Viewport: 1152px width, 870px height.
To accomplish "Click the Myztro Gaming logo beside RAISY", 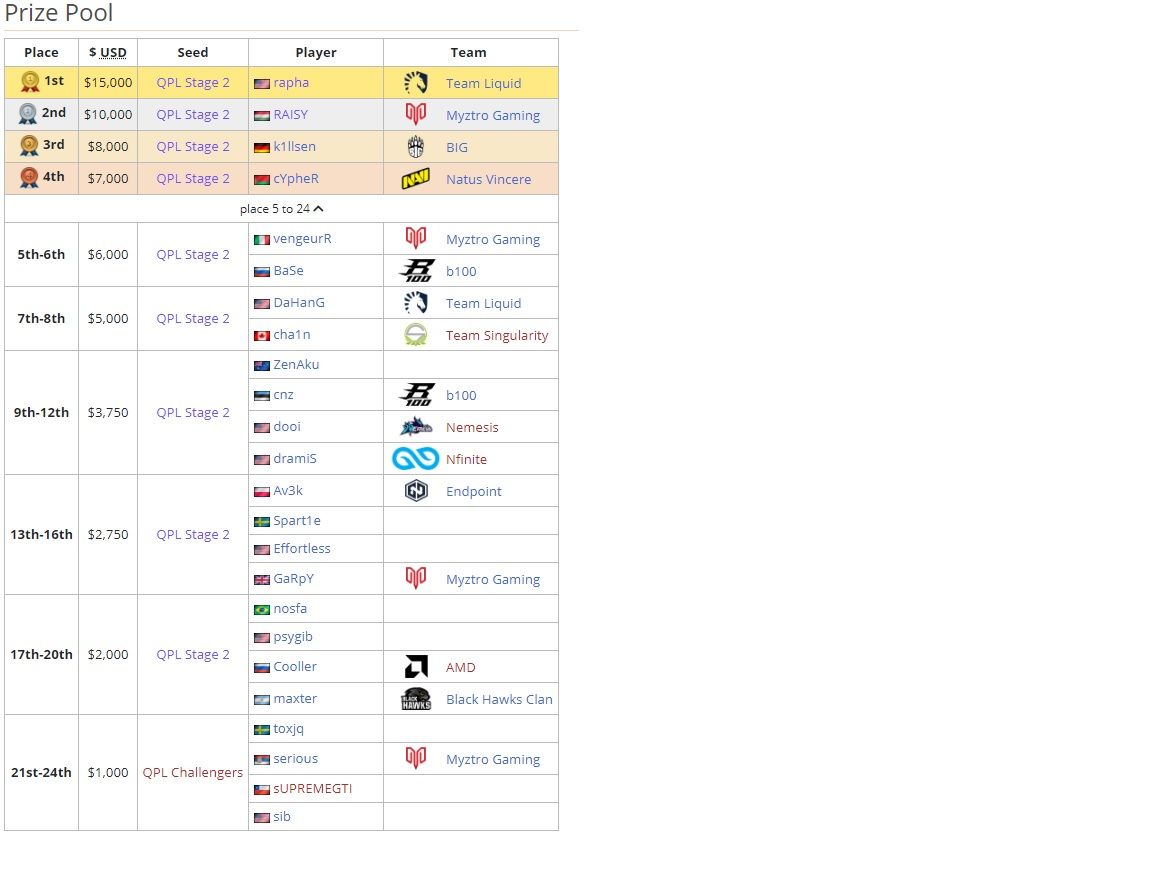I will point(415,114).
